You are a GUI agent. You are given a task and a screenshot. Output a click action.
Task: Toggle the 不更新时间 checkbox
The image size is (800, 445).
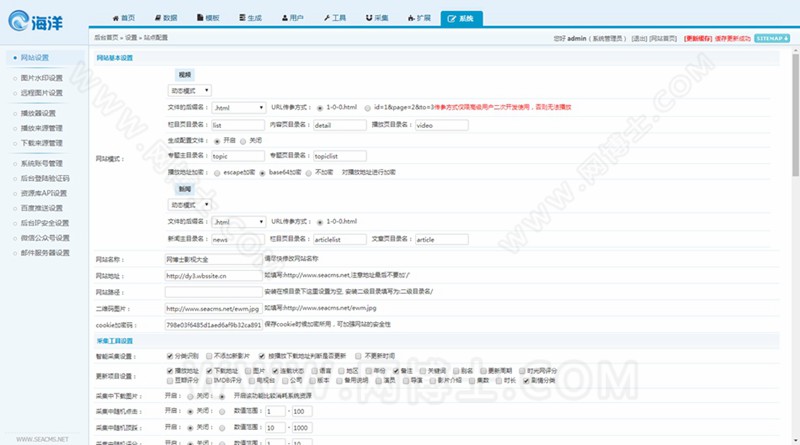pyautogui.click(x=358, y=356)
